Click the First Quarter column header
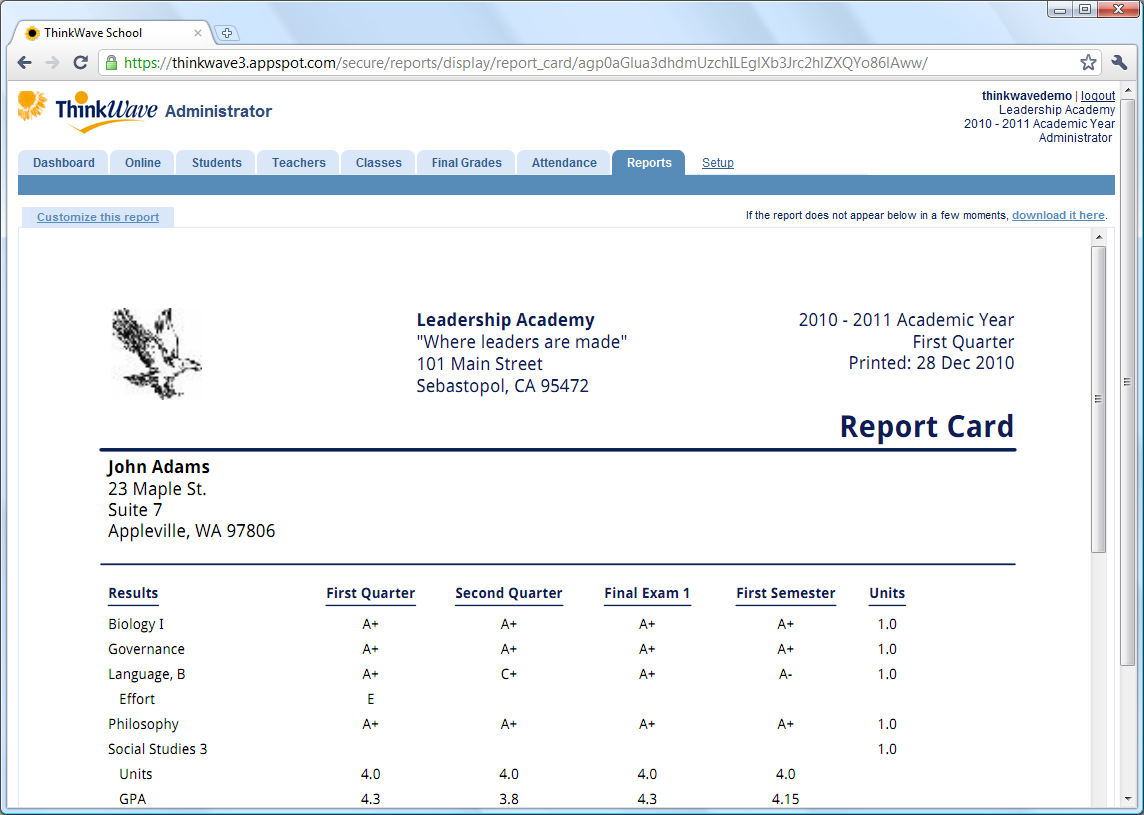The height and width of the screenshot is (815, 1144). tap(371, 593)
